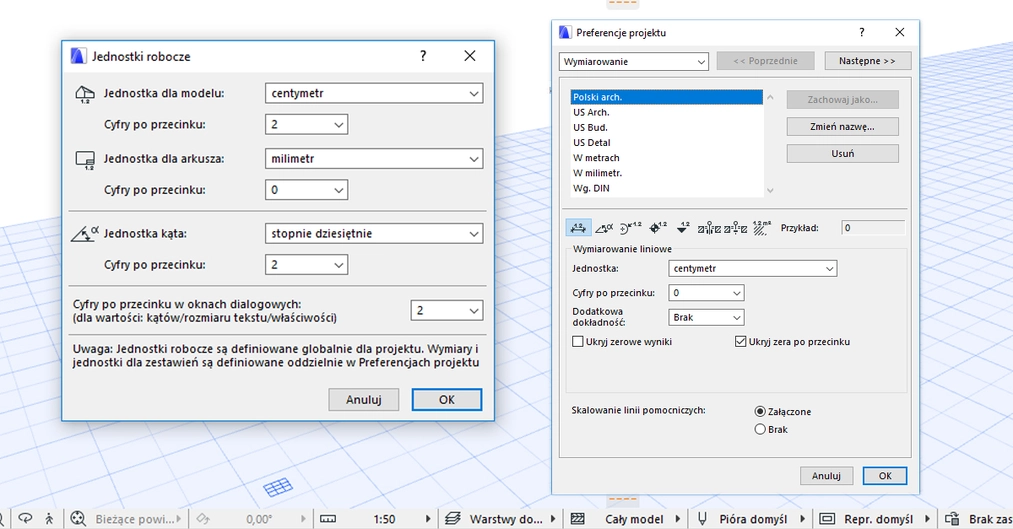Select the level dimensions icon
1013x529 pixels.
658,227
